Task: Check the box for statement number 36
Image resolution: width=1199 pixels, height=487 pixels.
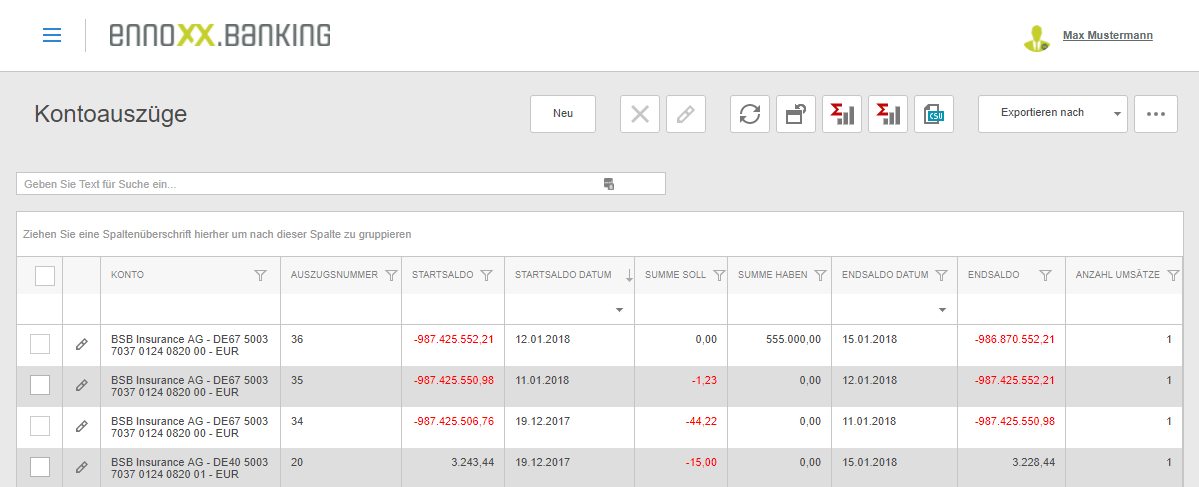Action: [x=40, y=344]
